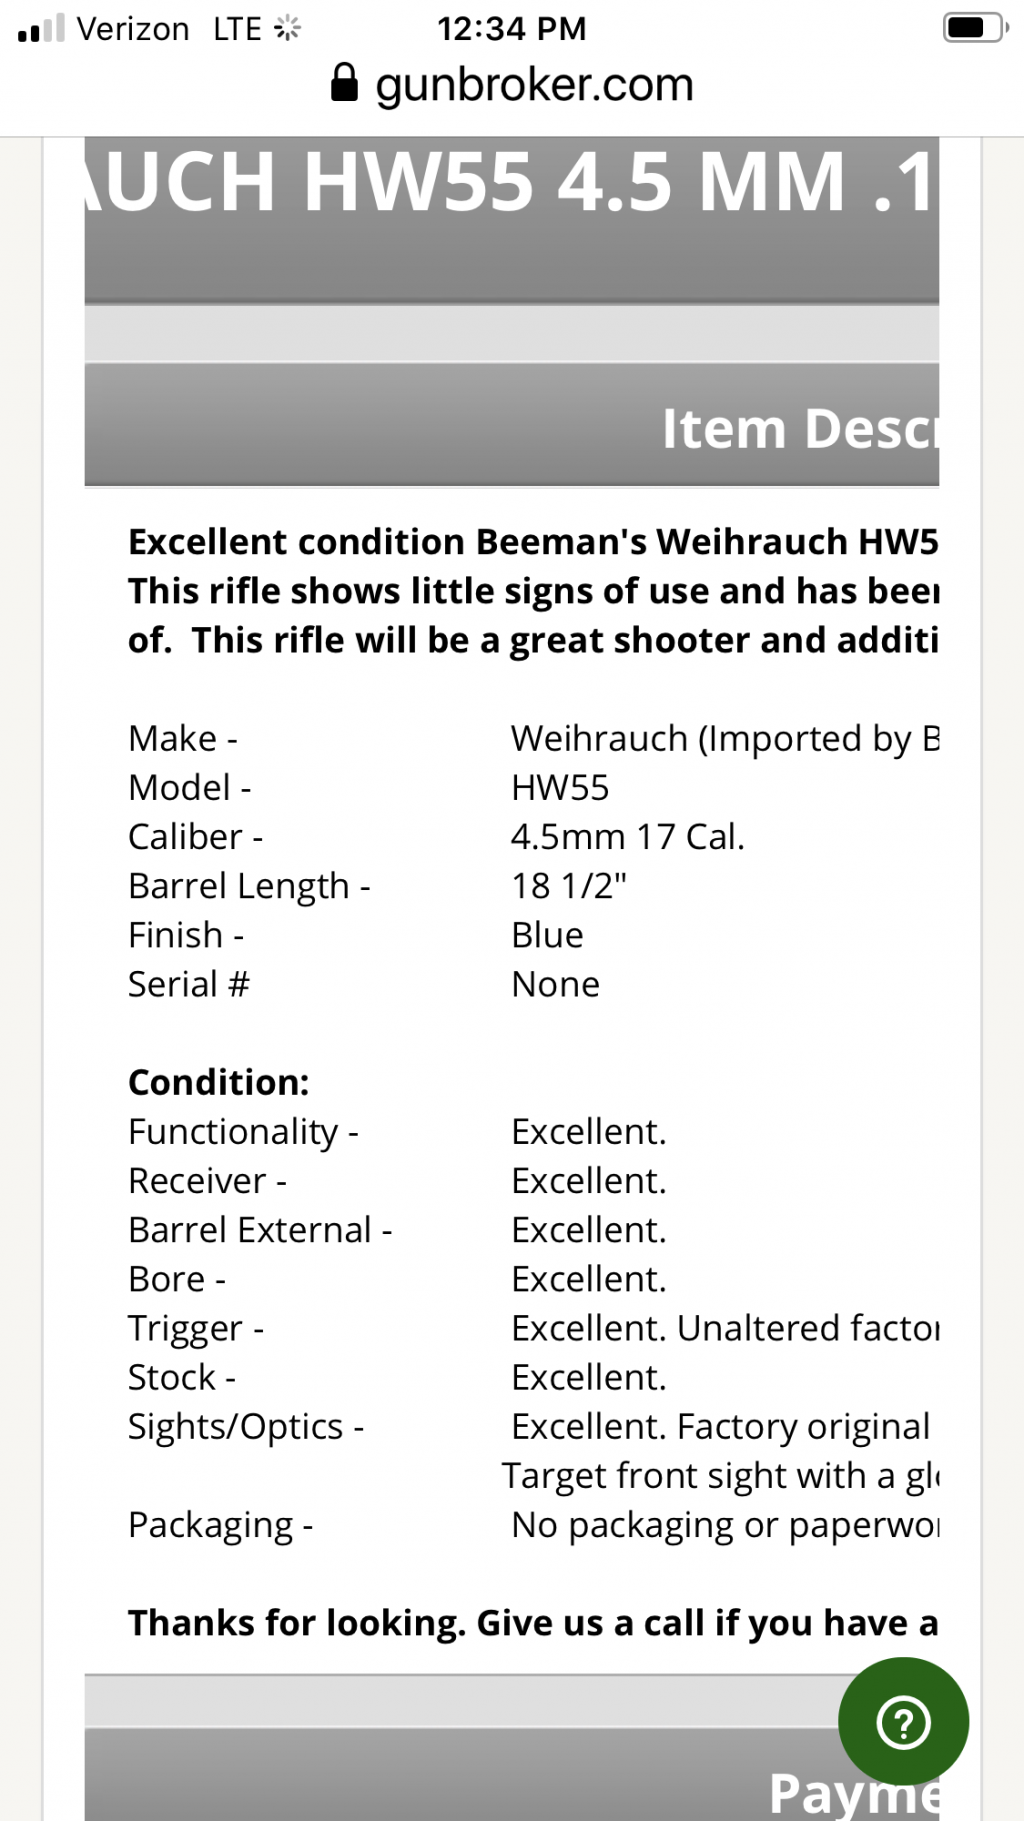Screen dimensions: 1024x1821
Task: Tap the gunbroker.com address bar
Action: point(512,84)
